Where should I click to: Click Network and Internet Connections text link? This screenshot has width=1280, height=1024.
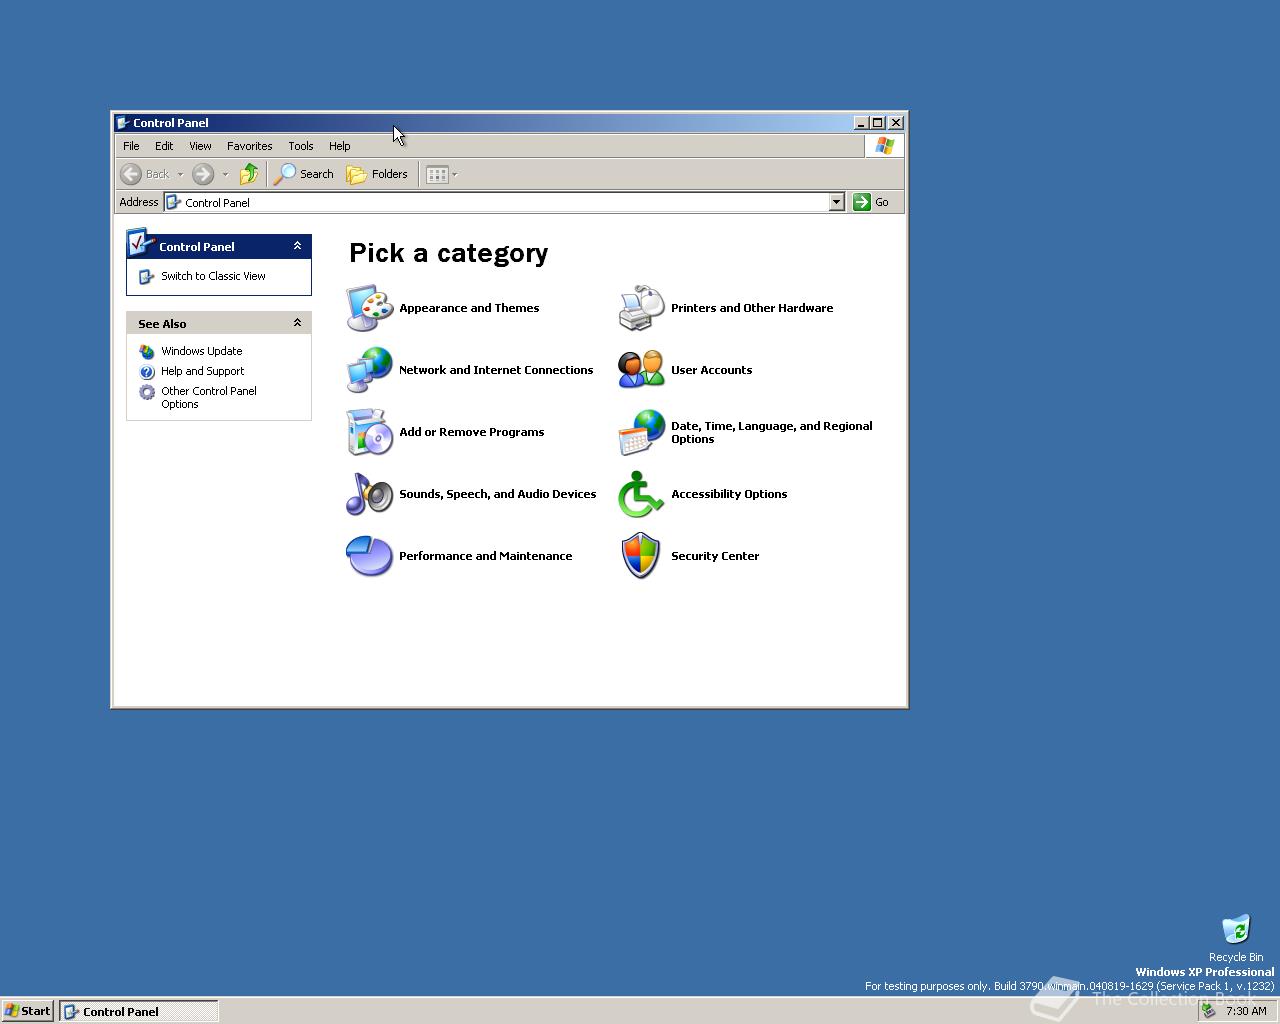tap(496, 370)
